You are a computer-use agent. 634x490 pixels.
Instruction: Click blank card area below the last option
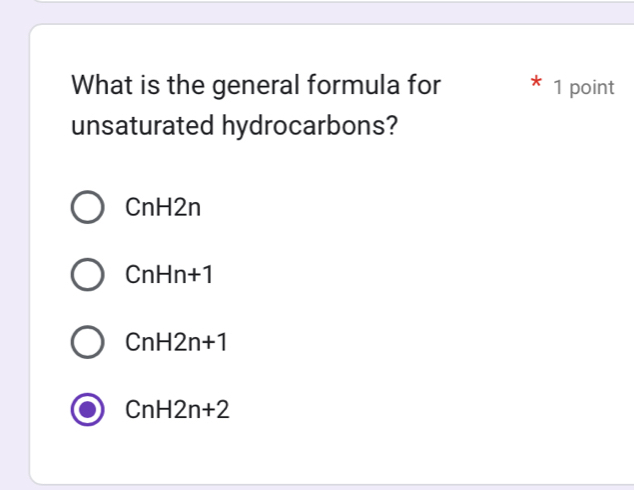(330, 455)
